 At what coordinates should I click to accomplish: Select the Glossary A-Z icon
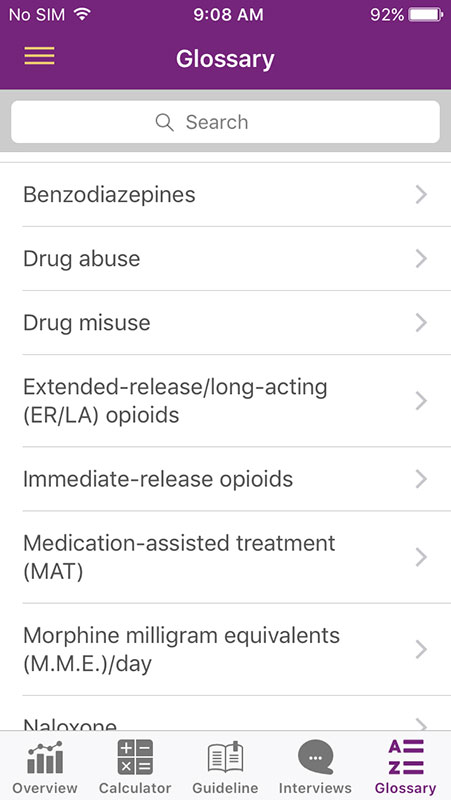point(406,757)
